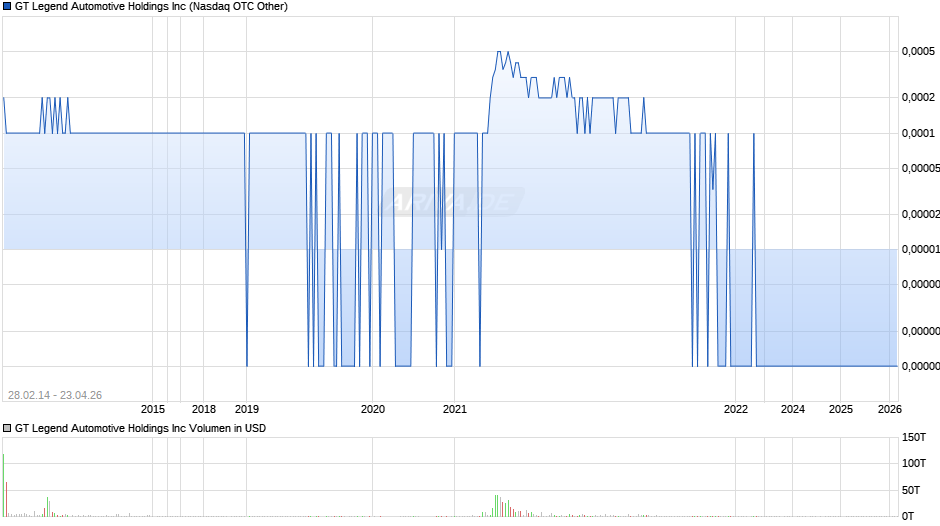Click the Volumen in USD chart title

(140, 428)
